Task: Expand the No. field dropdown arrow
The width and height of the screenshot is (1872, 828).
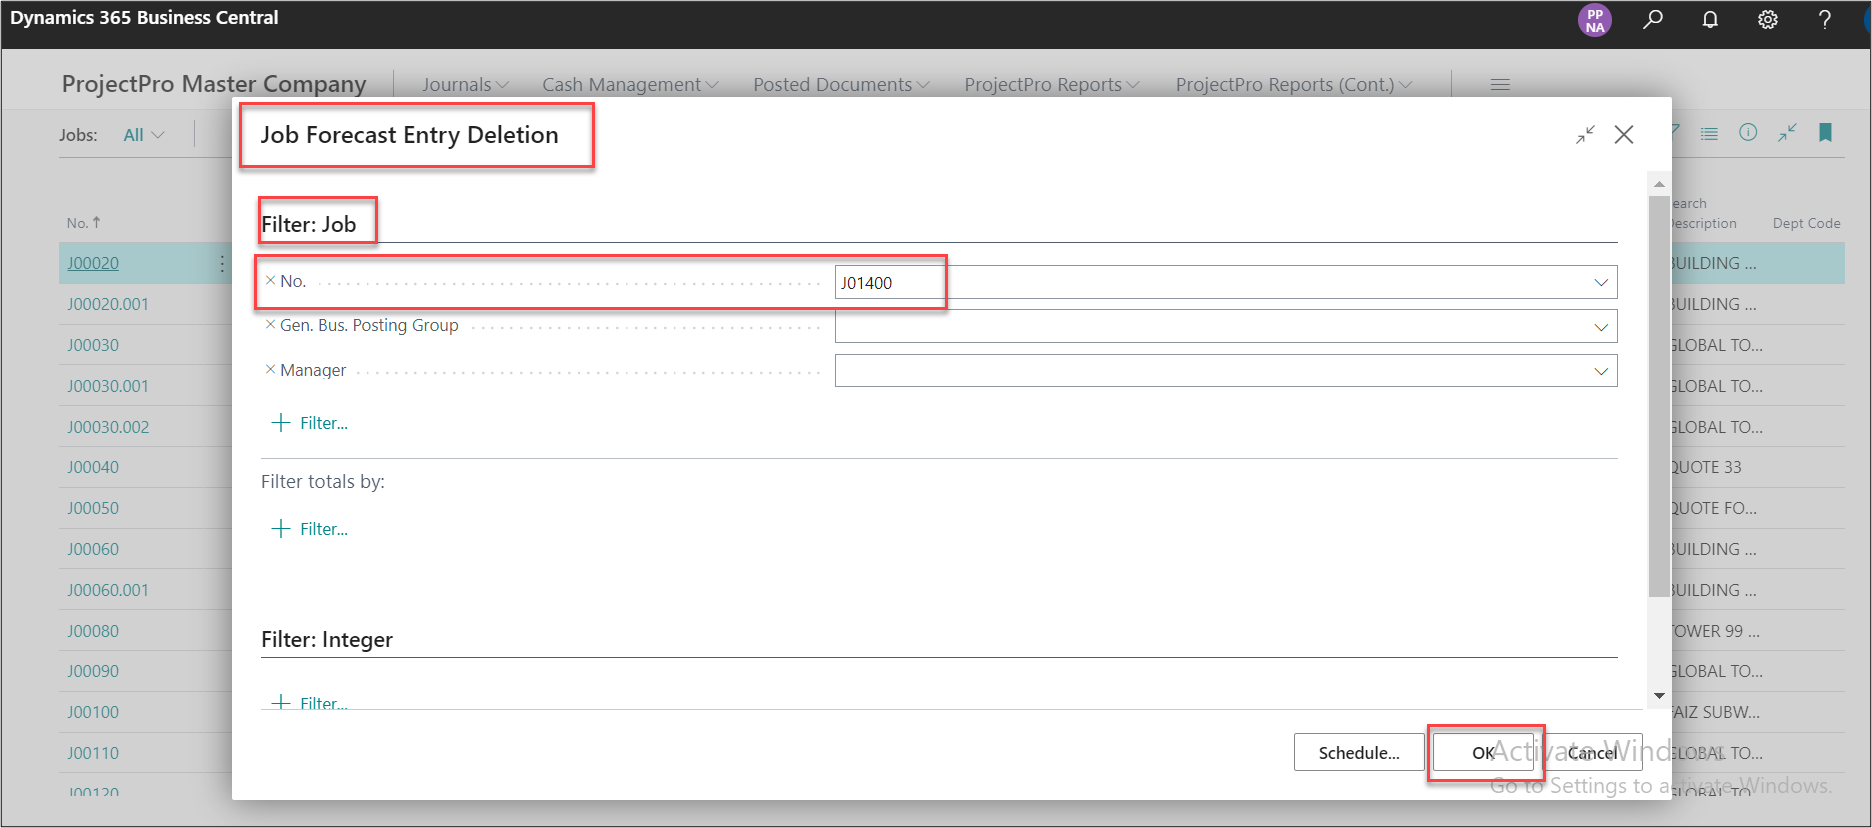Action: click(x=1601, y=283)
